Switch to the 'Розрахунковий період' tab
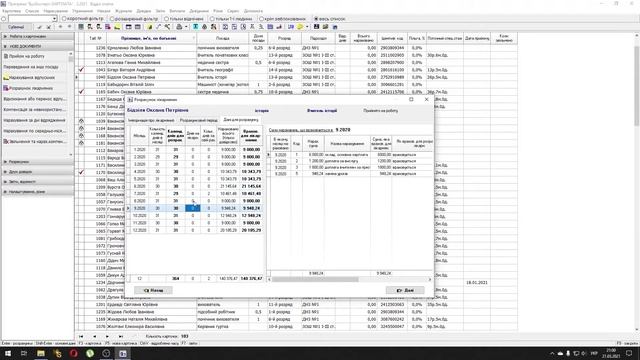This screenshot has height=360, width=640. coord(198,120)
